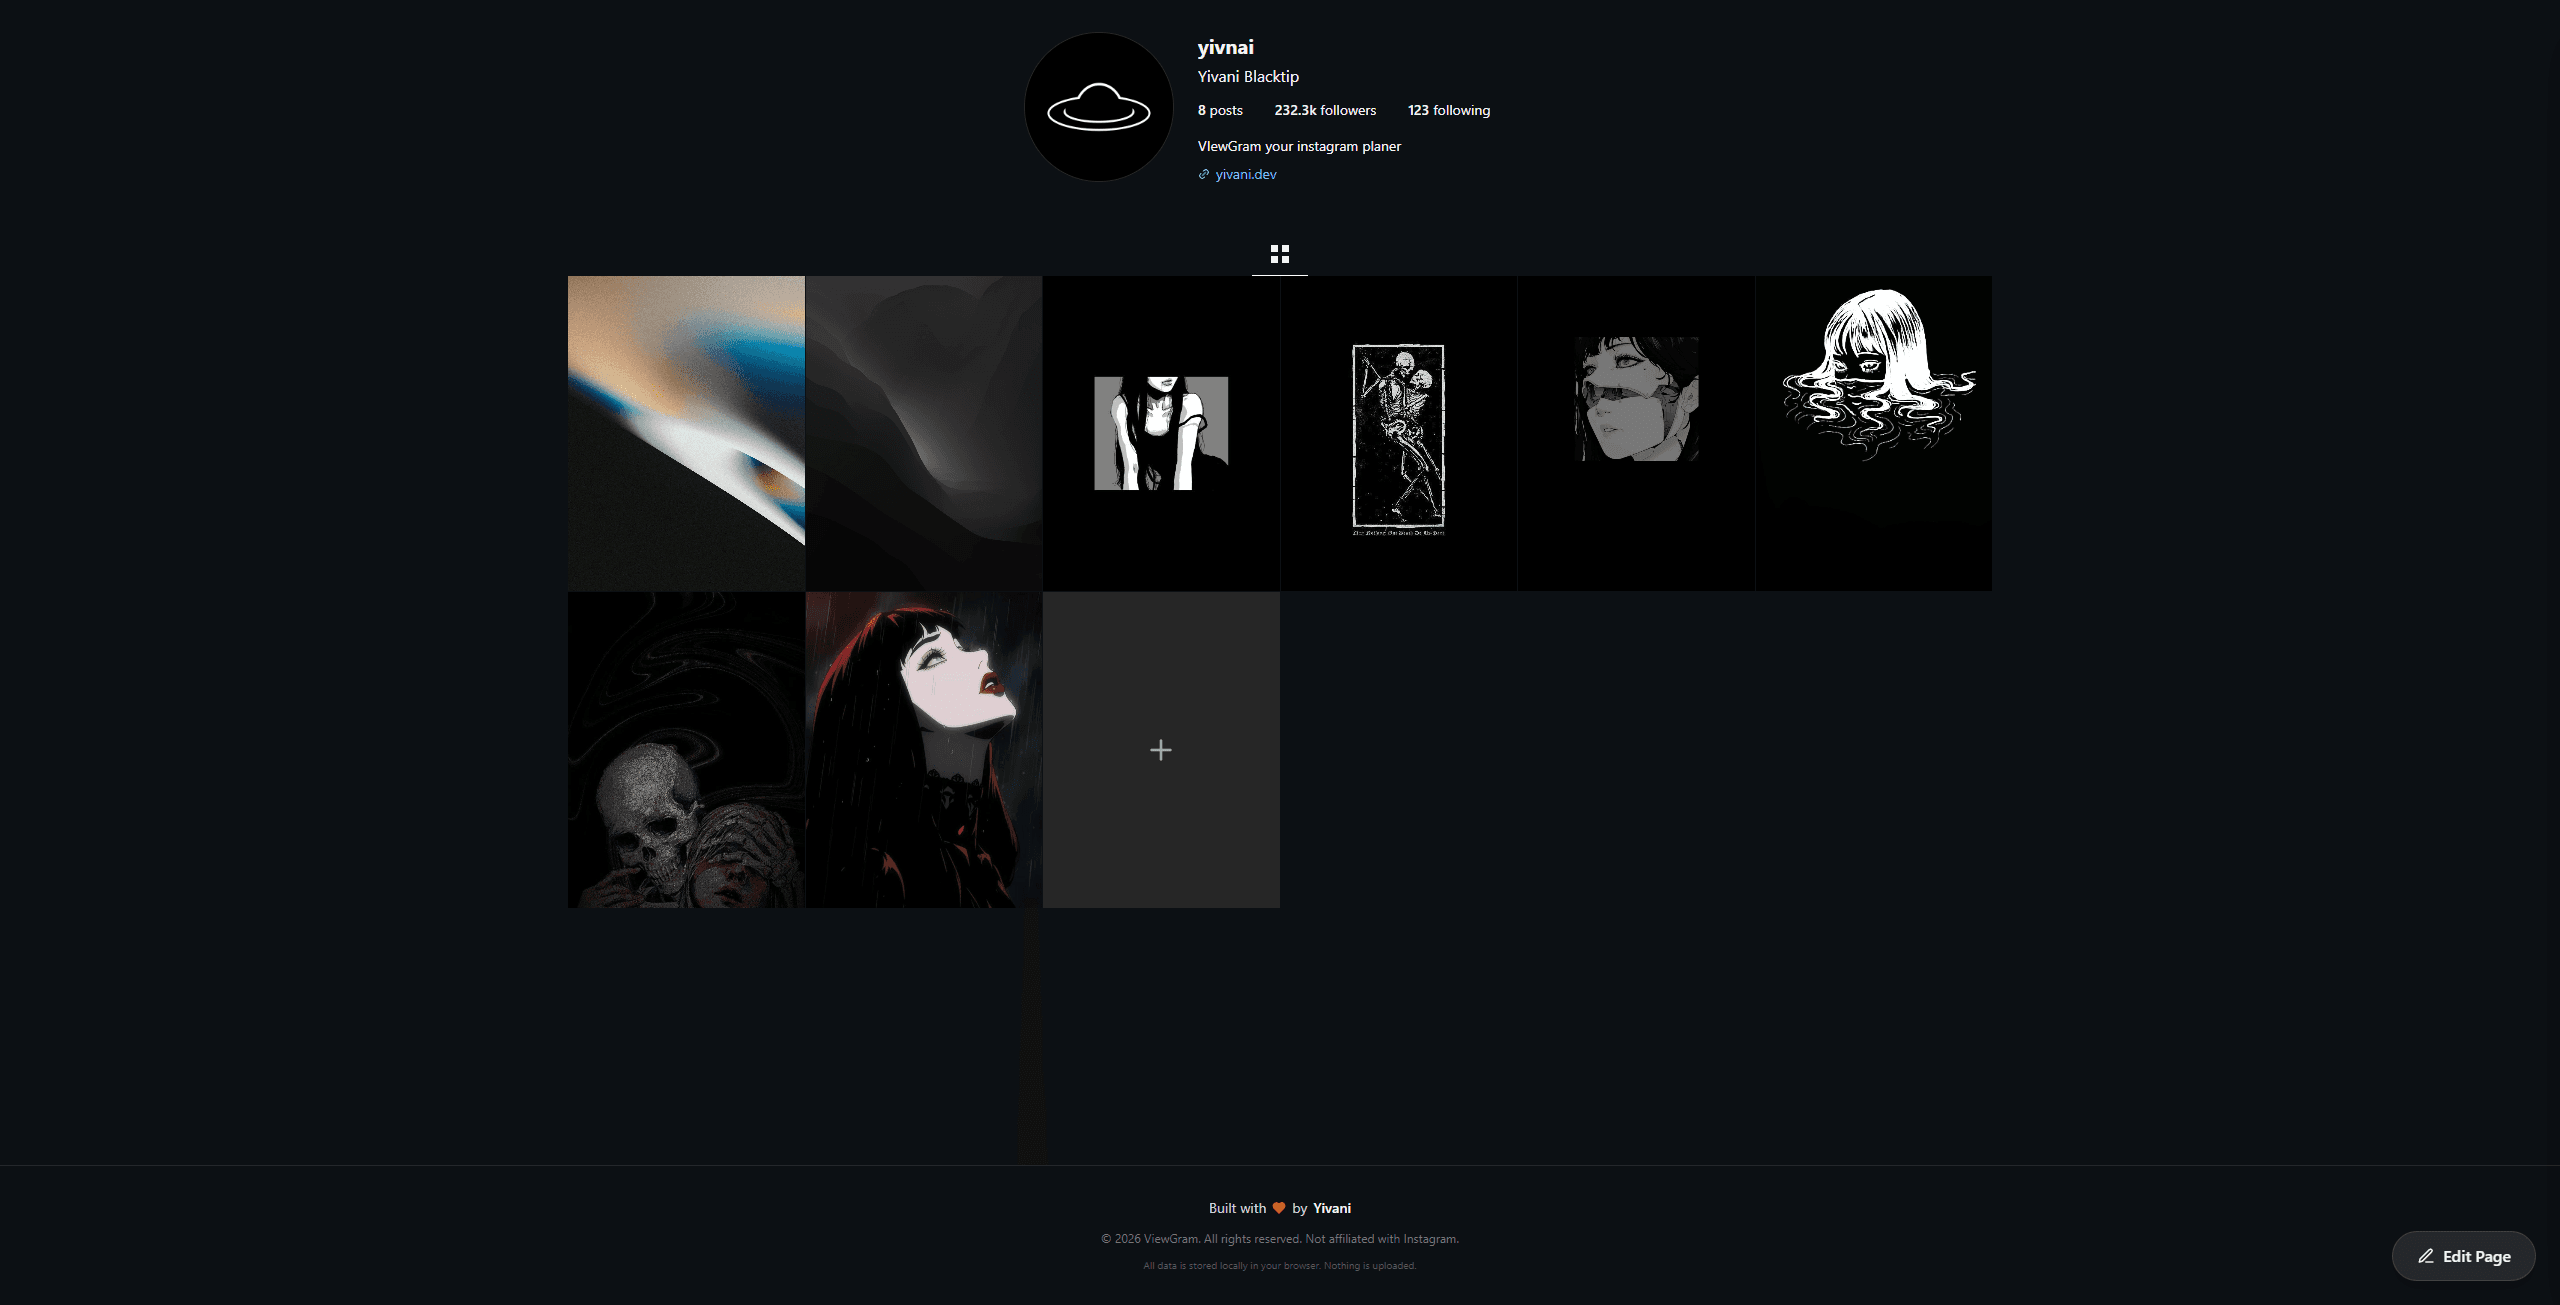Click the yivnai username heading

(1225, 47)
